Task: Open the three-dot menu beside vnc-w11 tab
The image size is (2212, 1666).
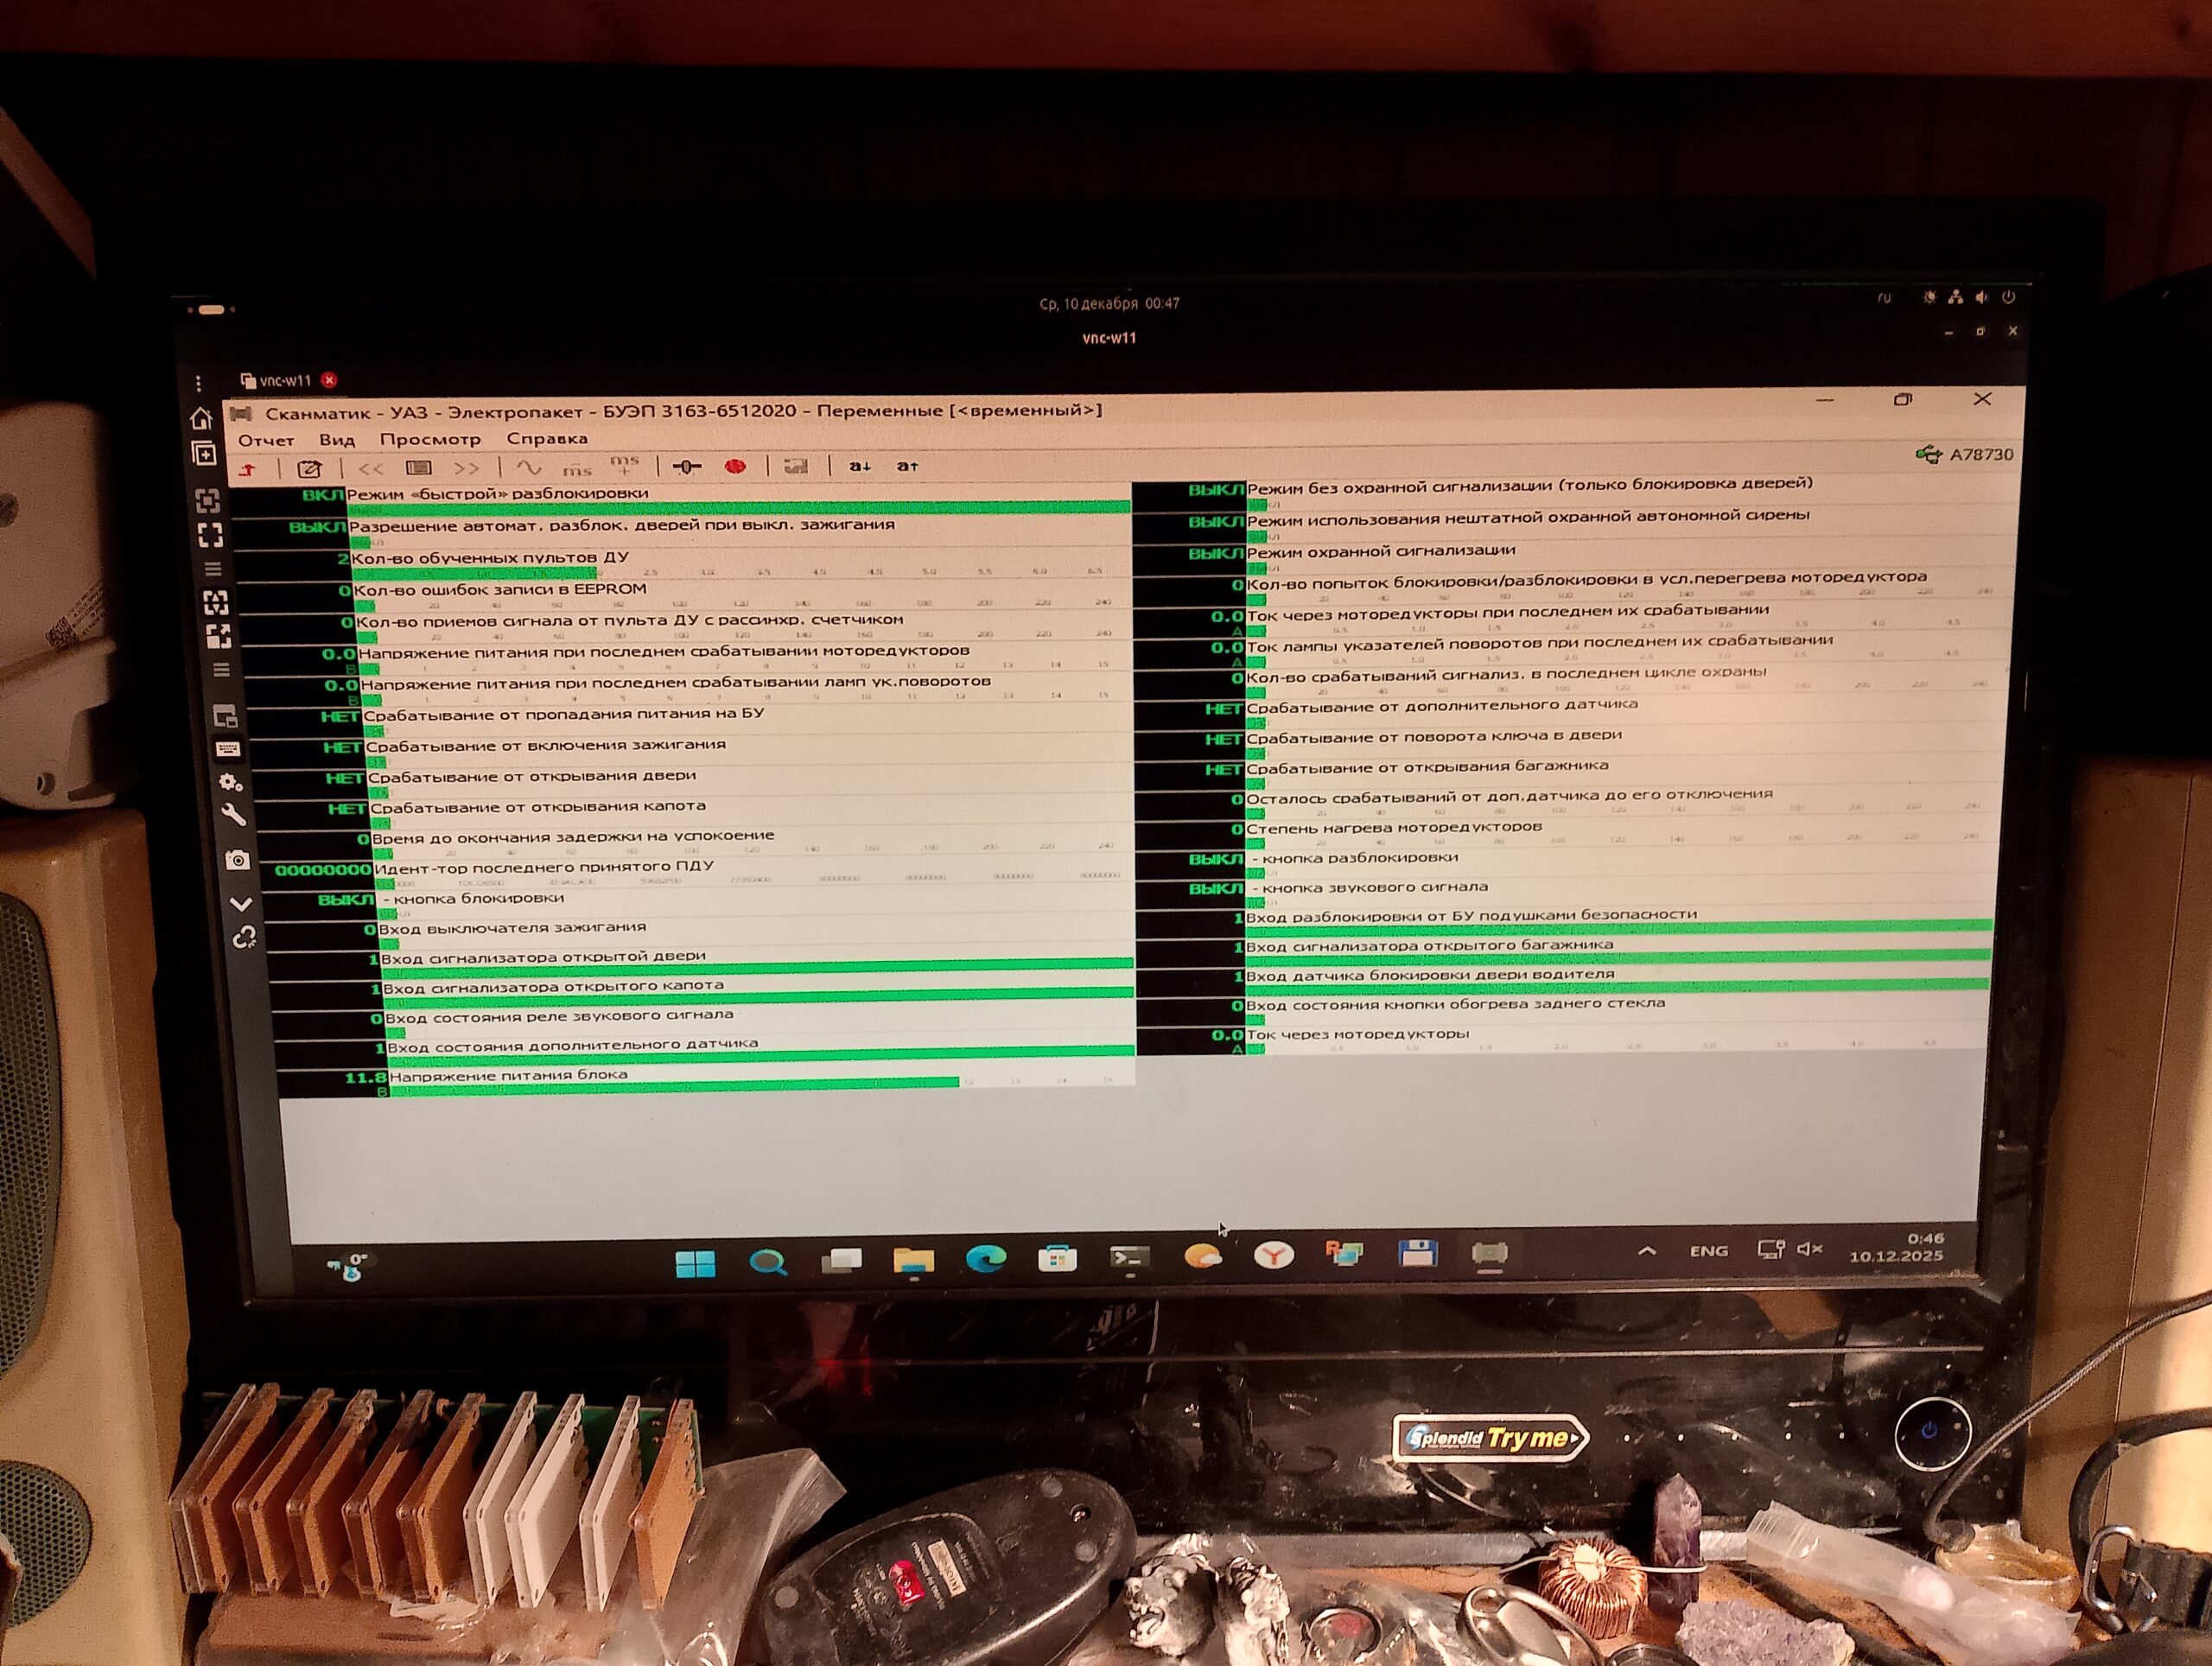Action: [199, 383]
